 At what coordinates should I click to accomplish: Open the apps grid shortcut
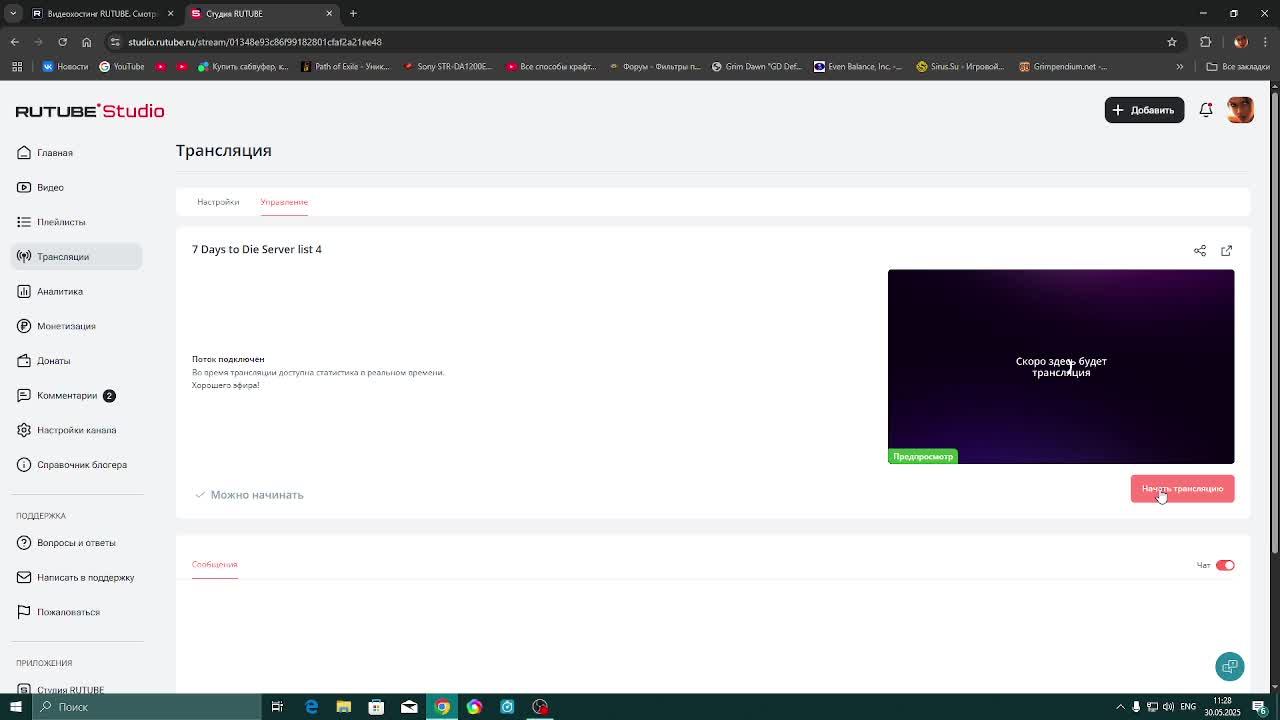tap(17, 67)
